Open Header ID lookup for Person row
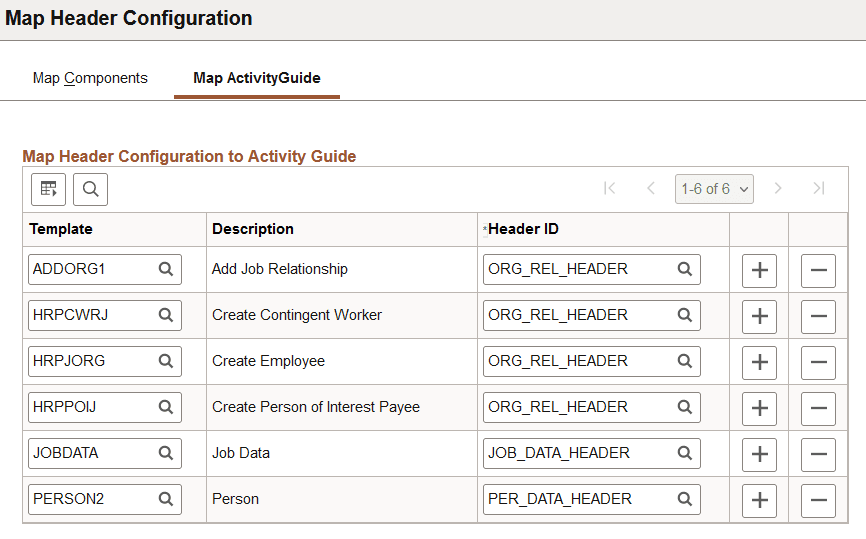The image size is (866, 539). pyautogui.click(x=685, y=499)
